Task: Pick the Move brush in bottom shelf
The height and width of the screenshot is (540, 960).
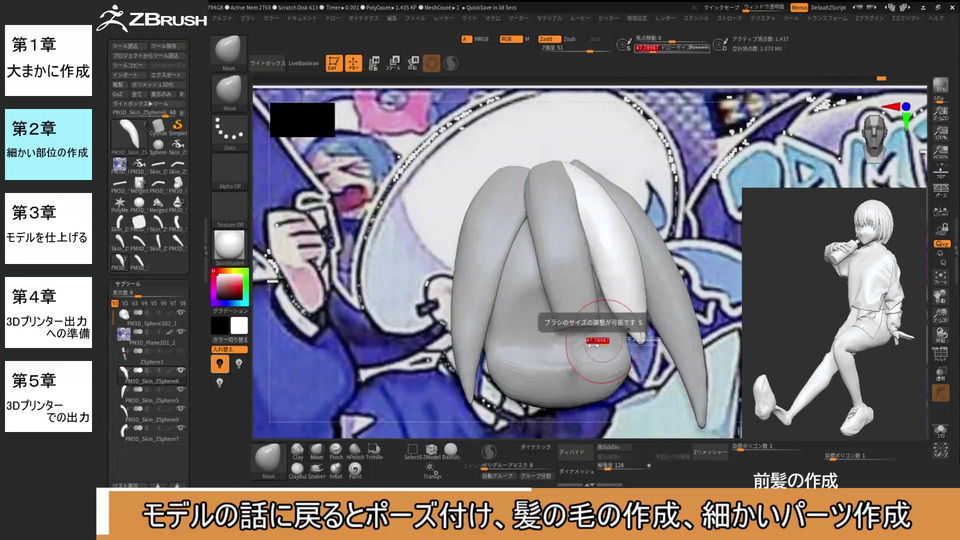Action: point(317,452)
